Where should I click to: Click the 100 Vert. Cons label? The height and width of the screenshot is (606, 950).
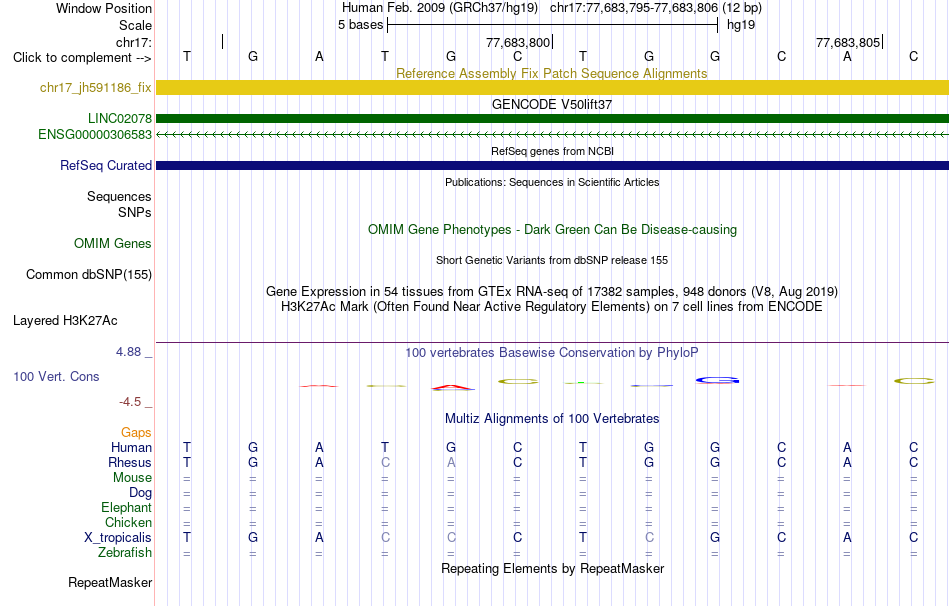pos(56,377)
